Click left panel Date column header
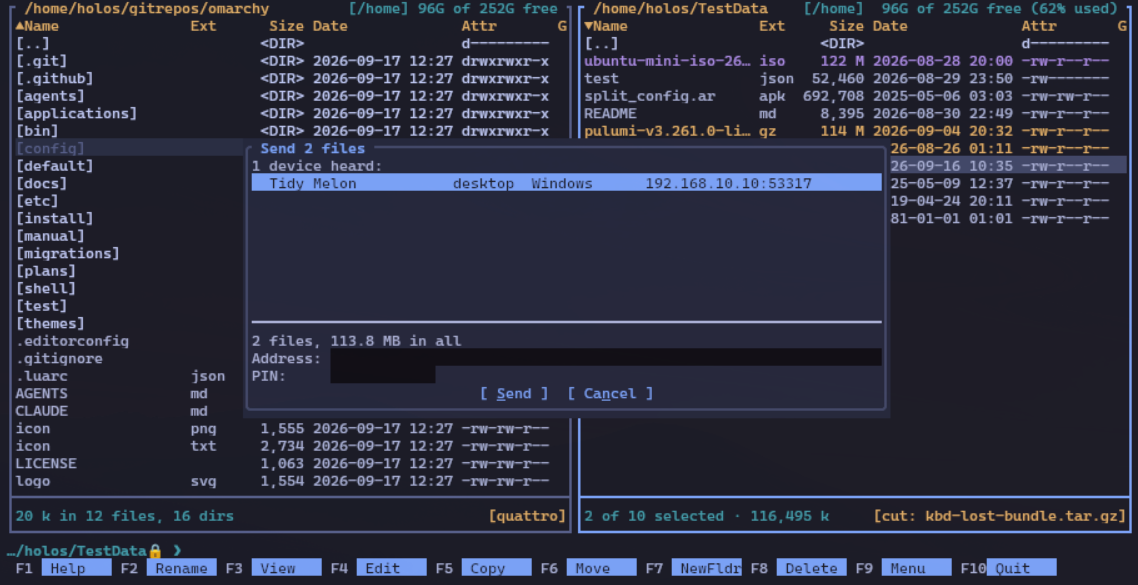This screenshot has width=1138, height=585. click(x=330, y=26)
